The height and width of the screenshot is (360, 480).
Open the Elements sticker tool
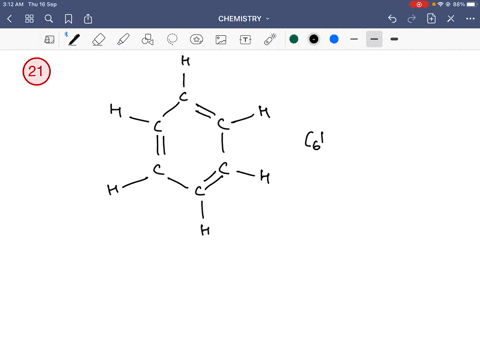click(x=196, y=39)
